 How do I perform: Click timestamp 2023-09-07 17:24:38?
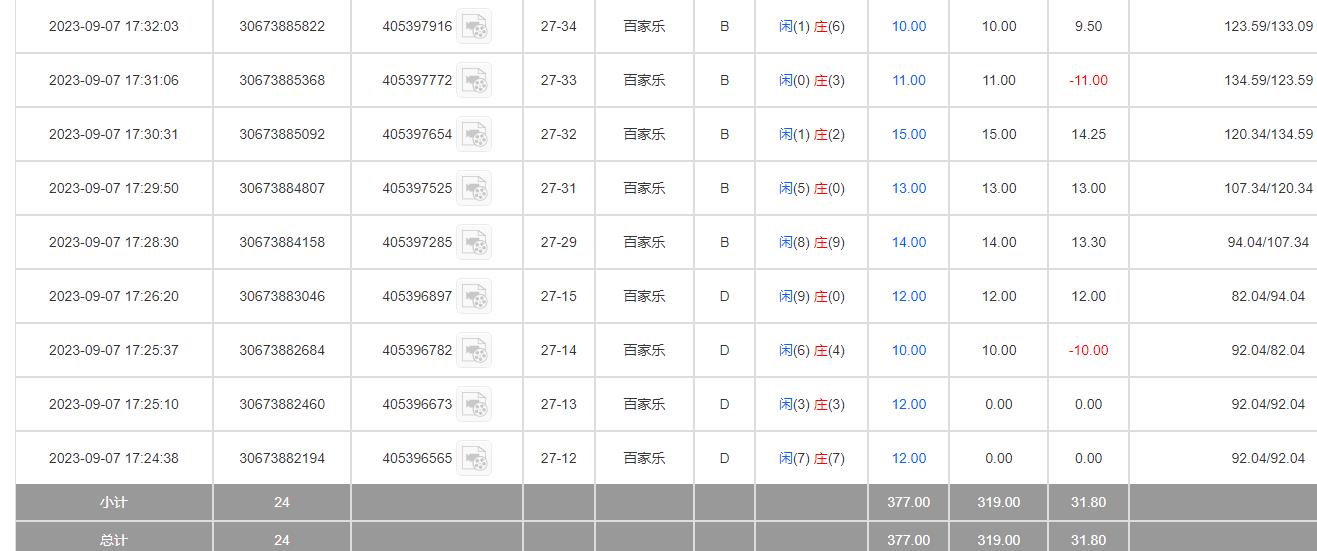point(114,458)
